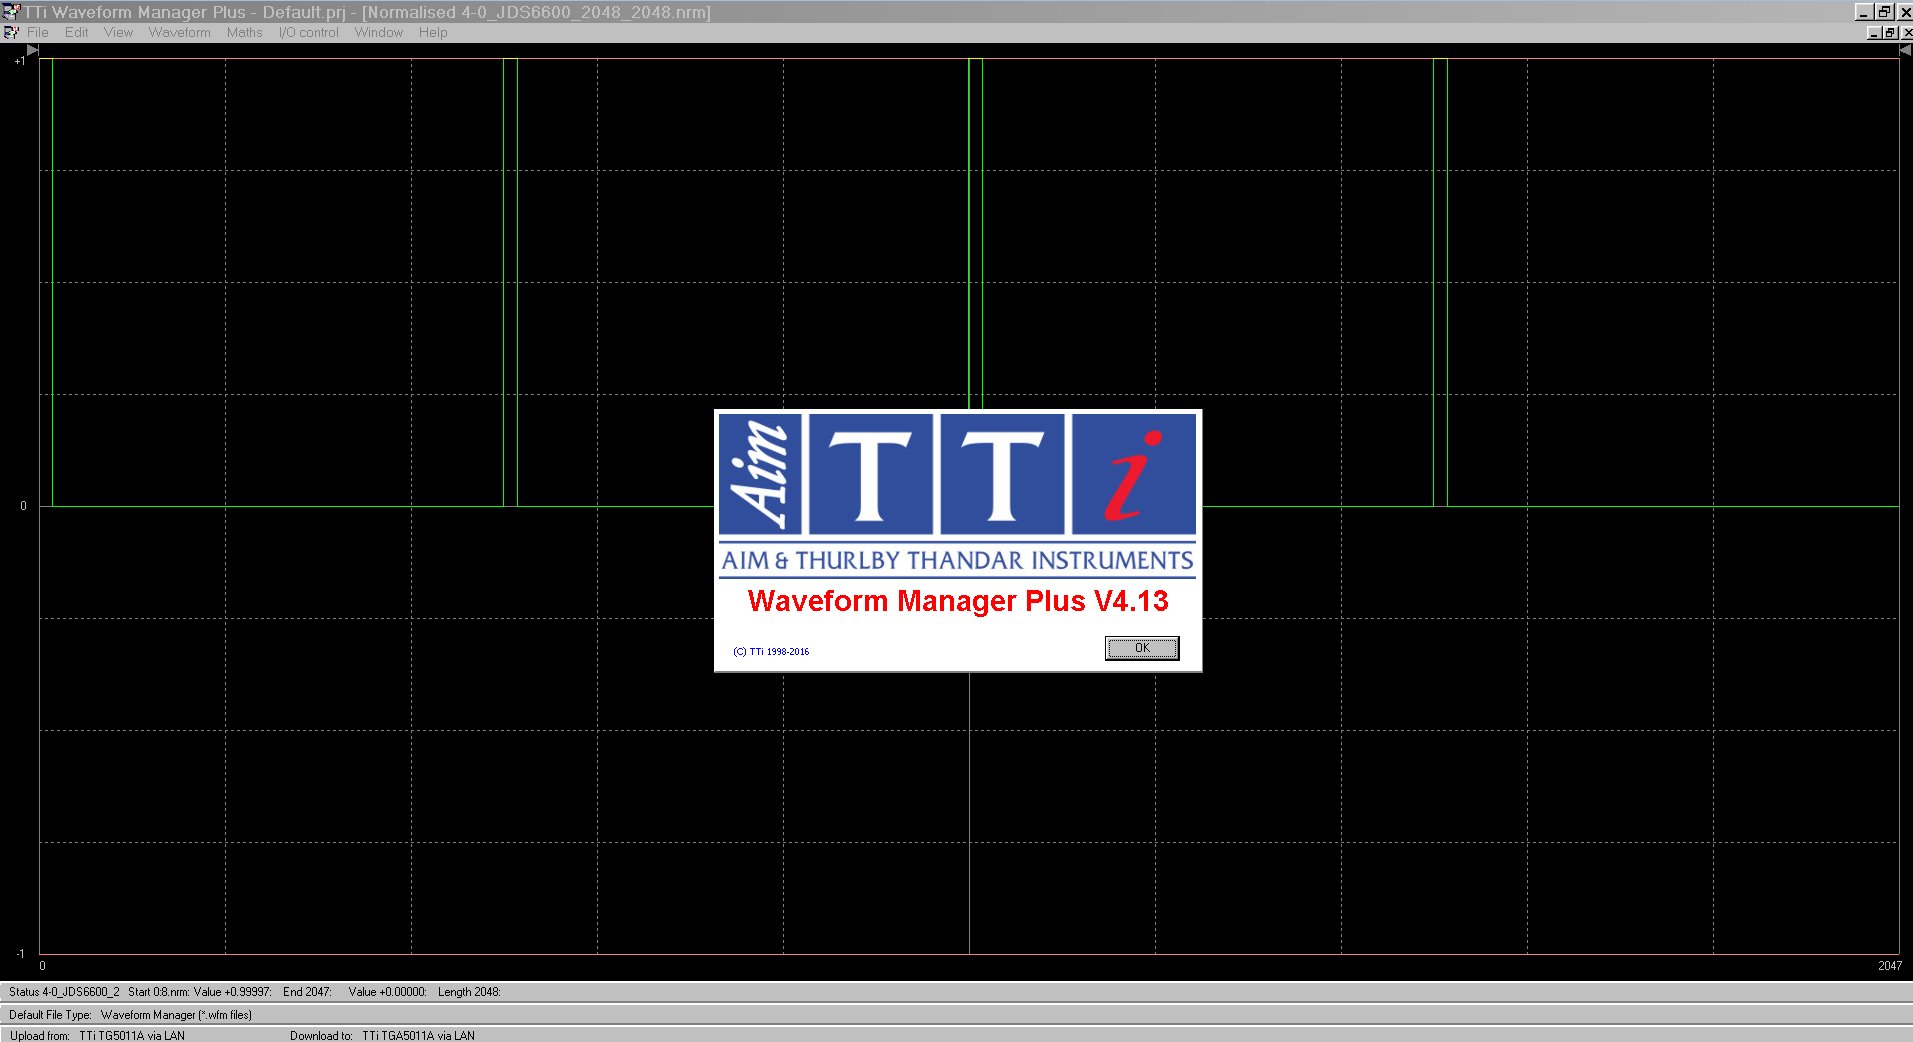Click the 'Length 2048:' status entry

tap(469, 992)
